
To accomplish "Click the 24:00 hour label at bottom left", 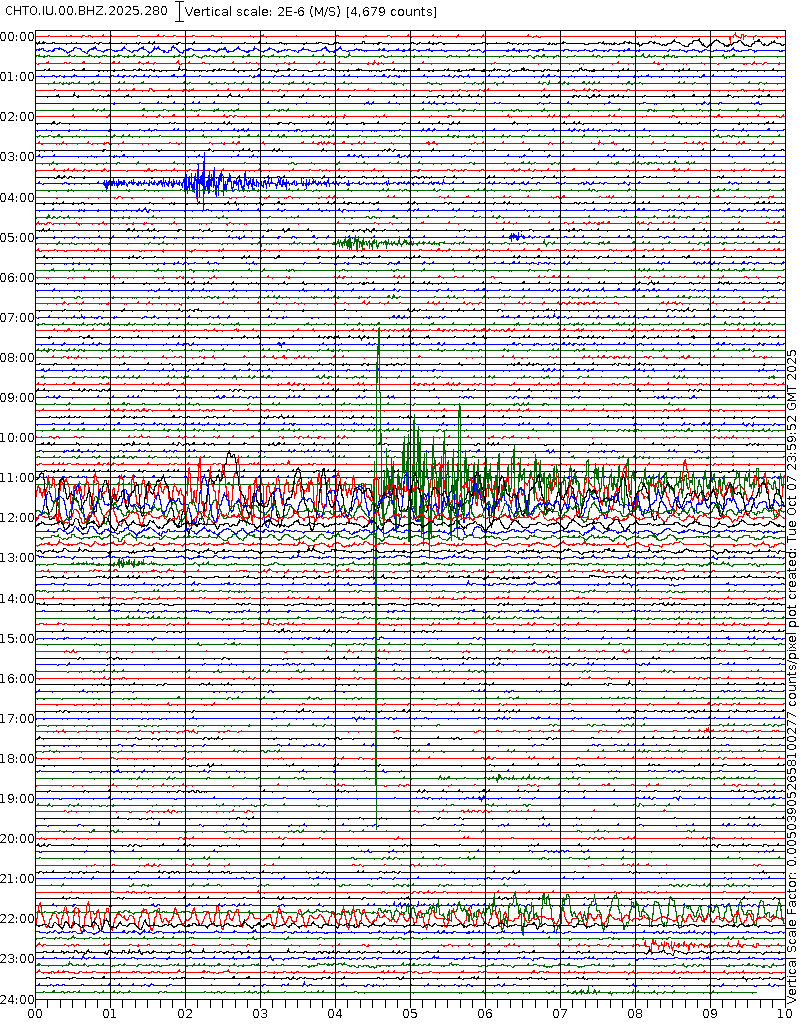I will 18,999.
